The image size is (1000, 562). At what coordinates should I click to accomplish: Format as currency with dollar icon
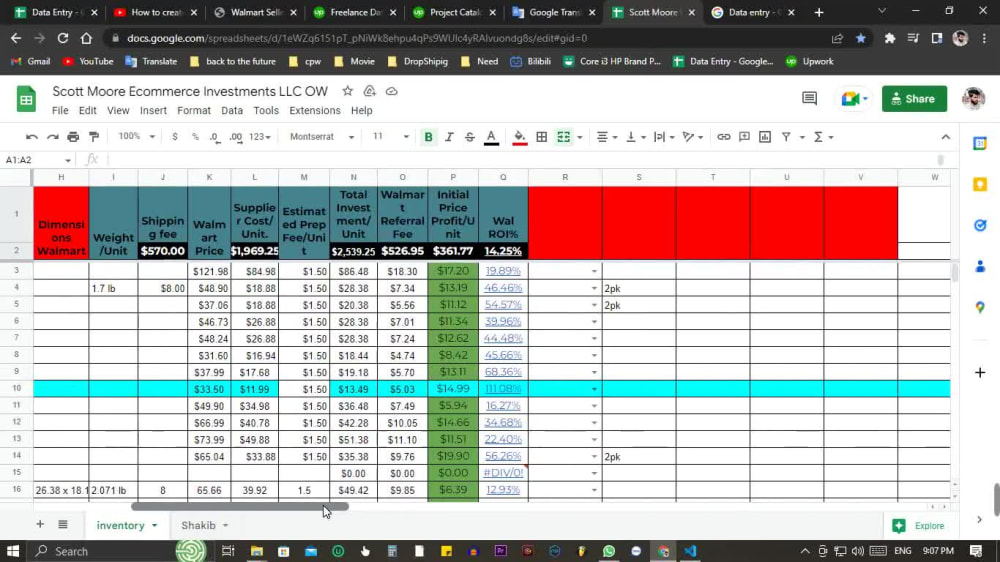[175, 137]
